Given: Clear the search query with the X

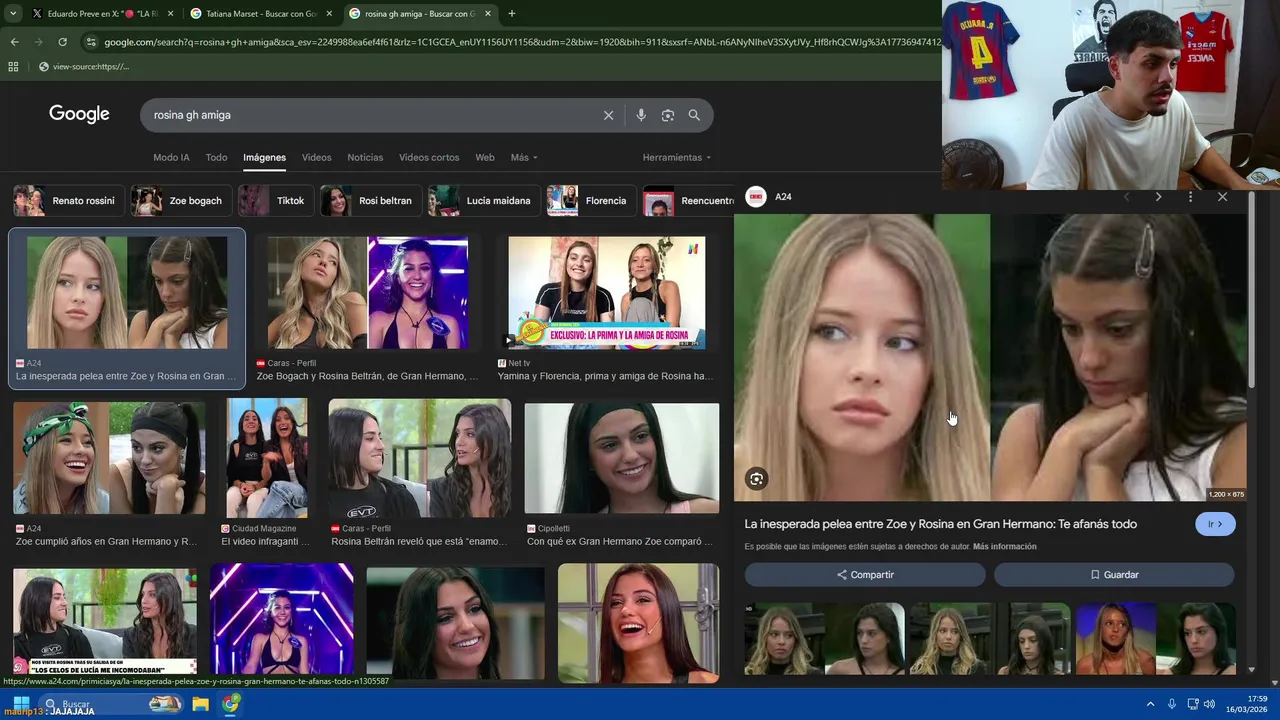Looking at the screenshot, I should click(608, 115).
